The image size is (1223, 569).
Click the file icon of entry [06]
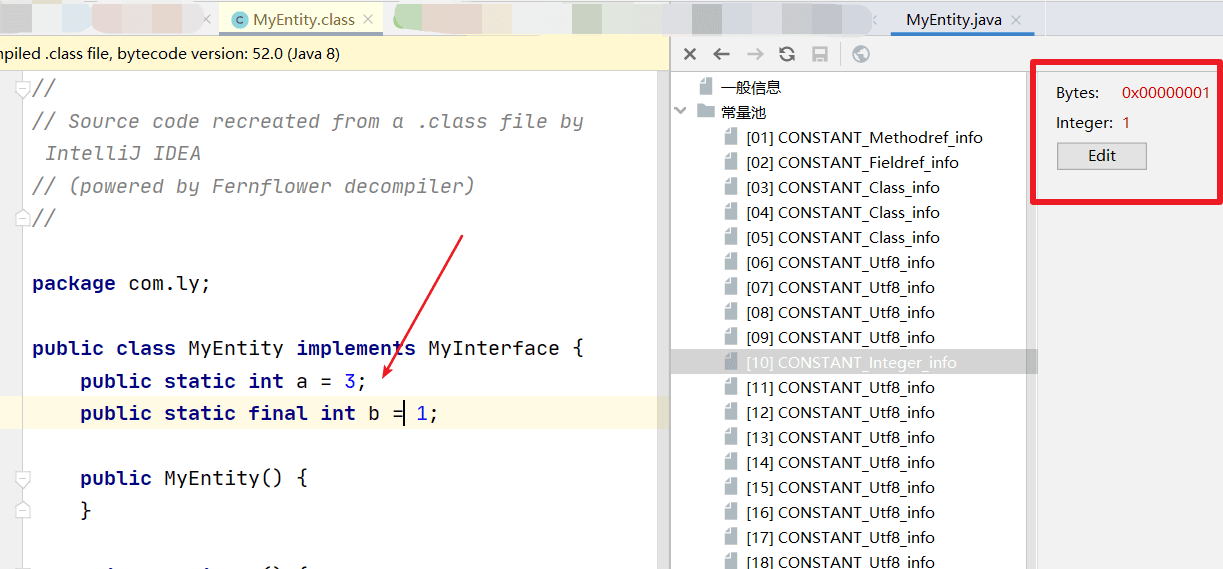pyautogui.click(x=731, y=262)
